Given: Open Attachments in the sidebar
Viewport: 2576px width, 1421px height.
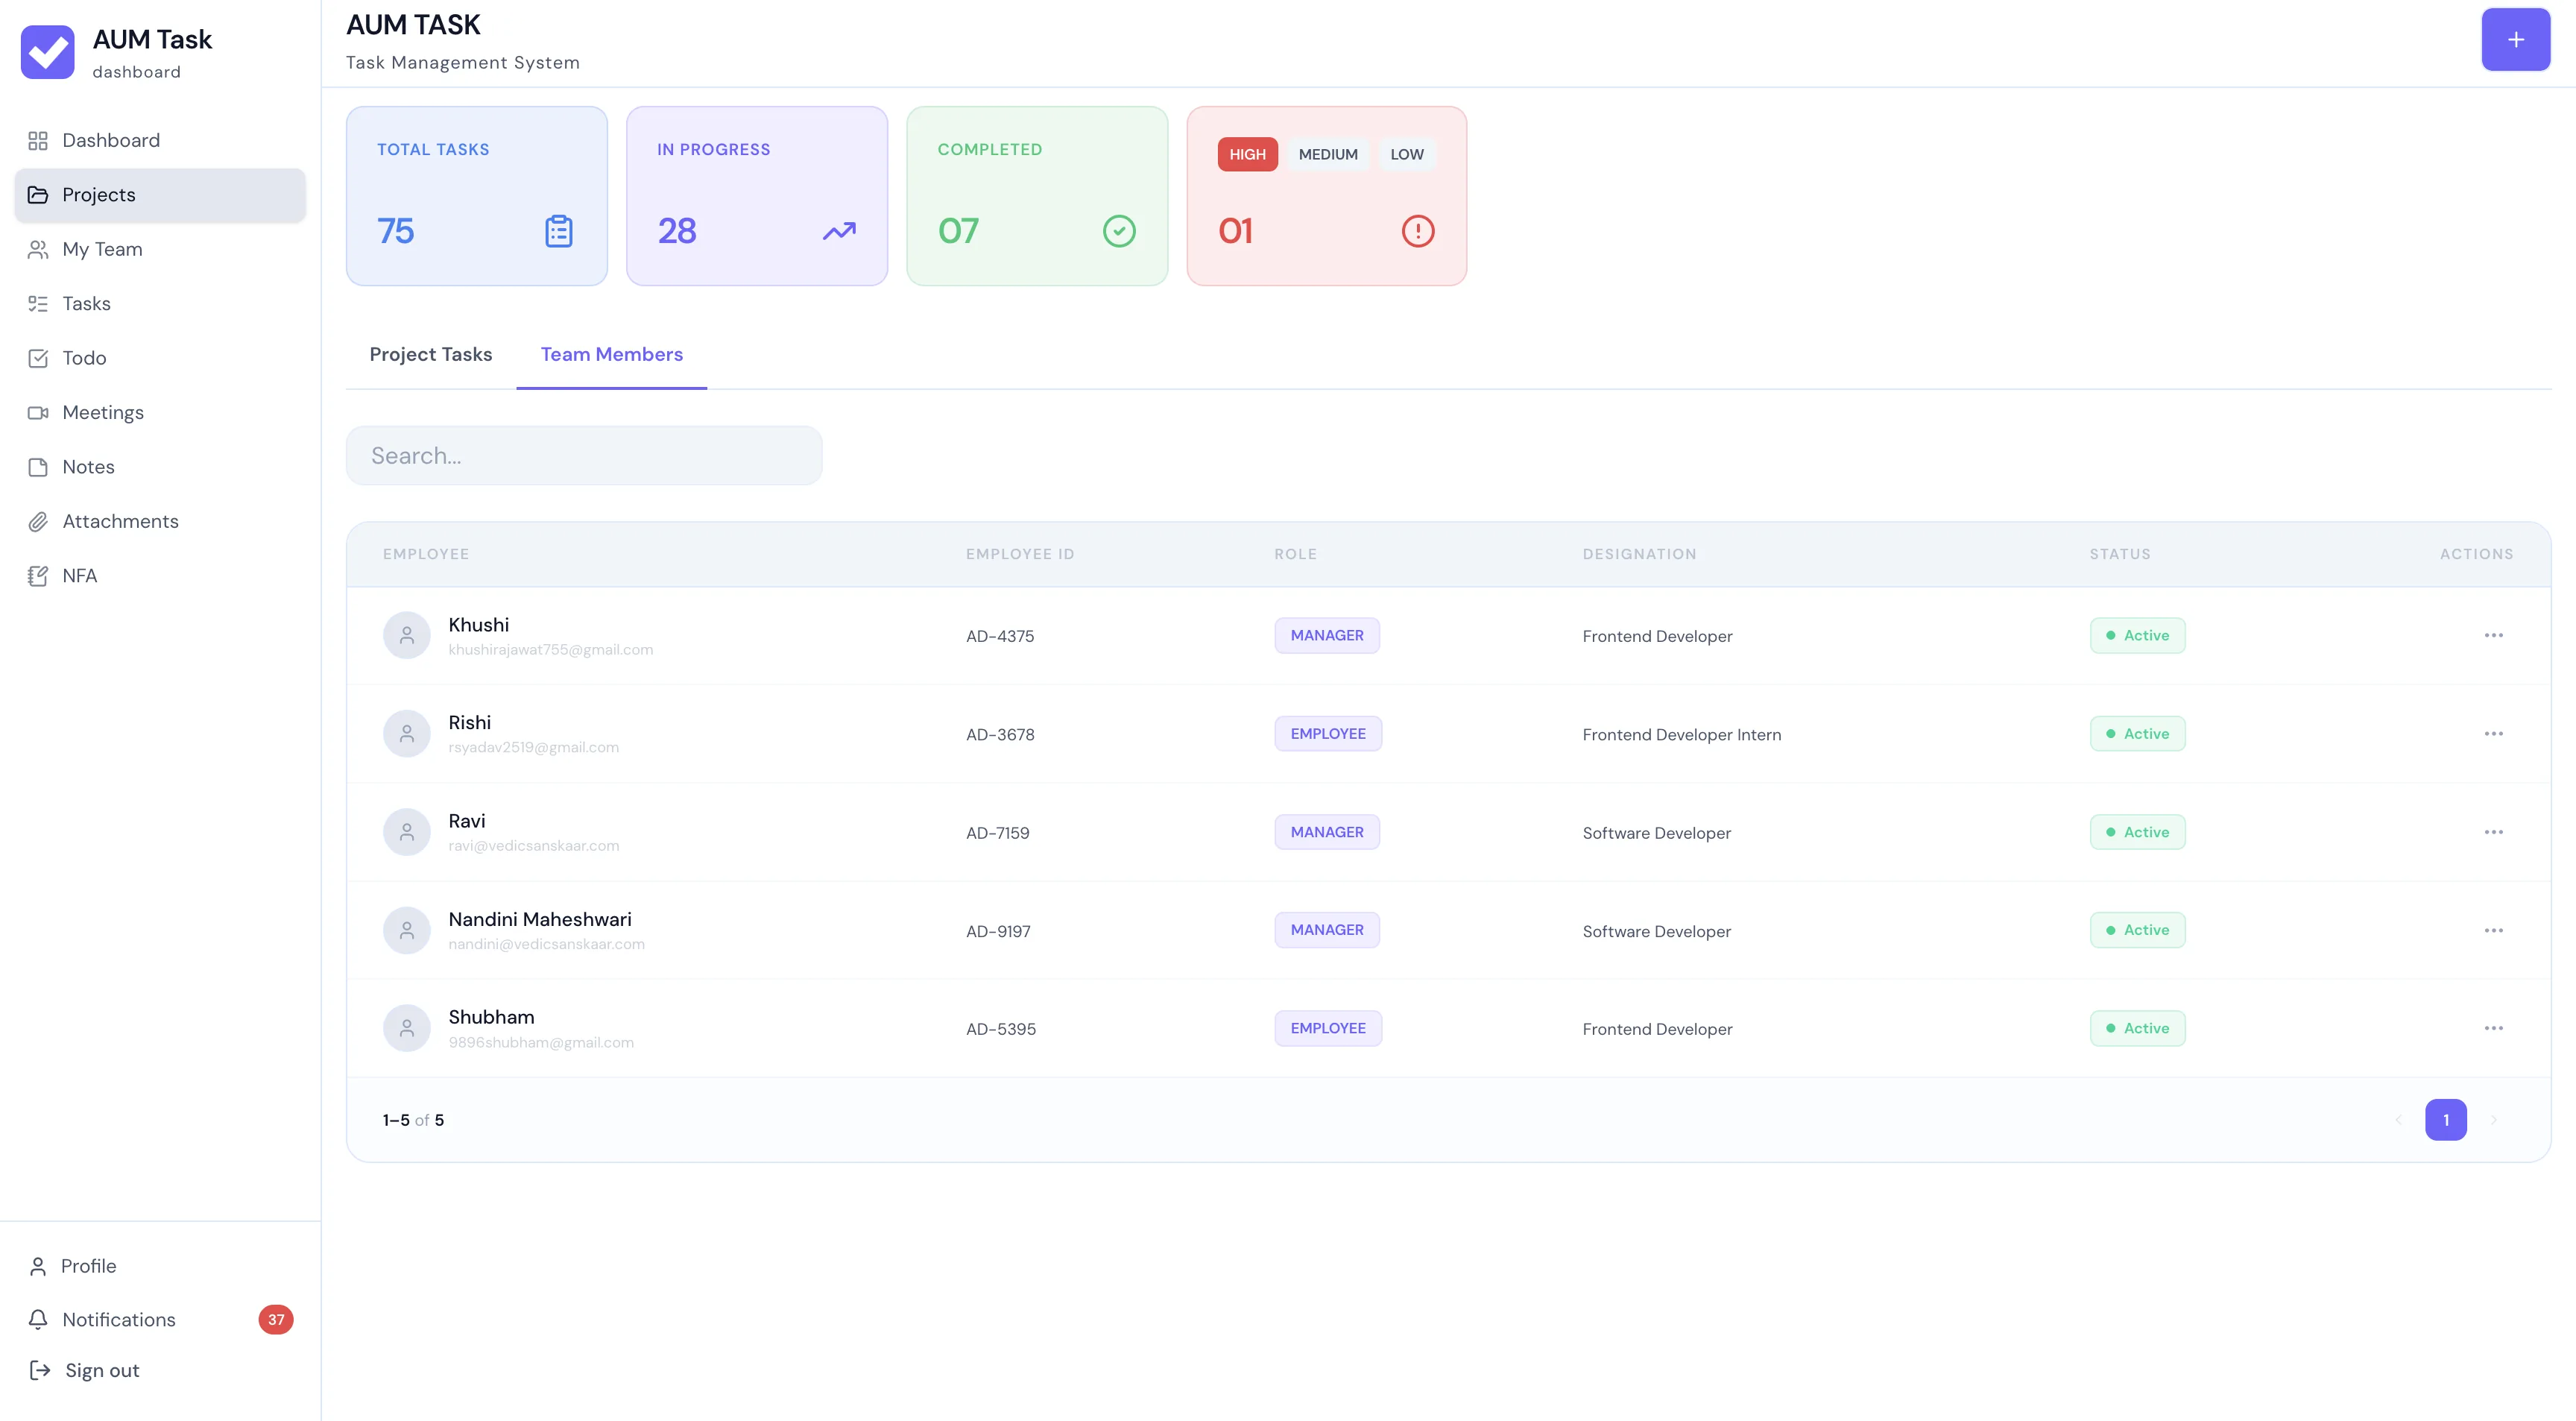Looking at the screenshot, I should pos(160,521).
